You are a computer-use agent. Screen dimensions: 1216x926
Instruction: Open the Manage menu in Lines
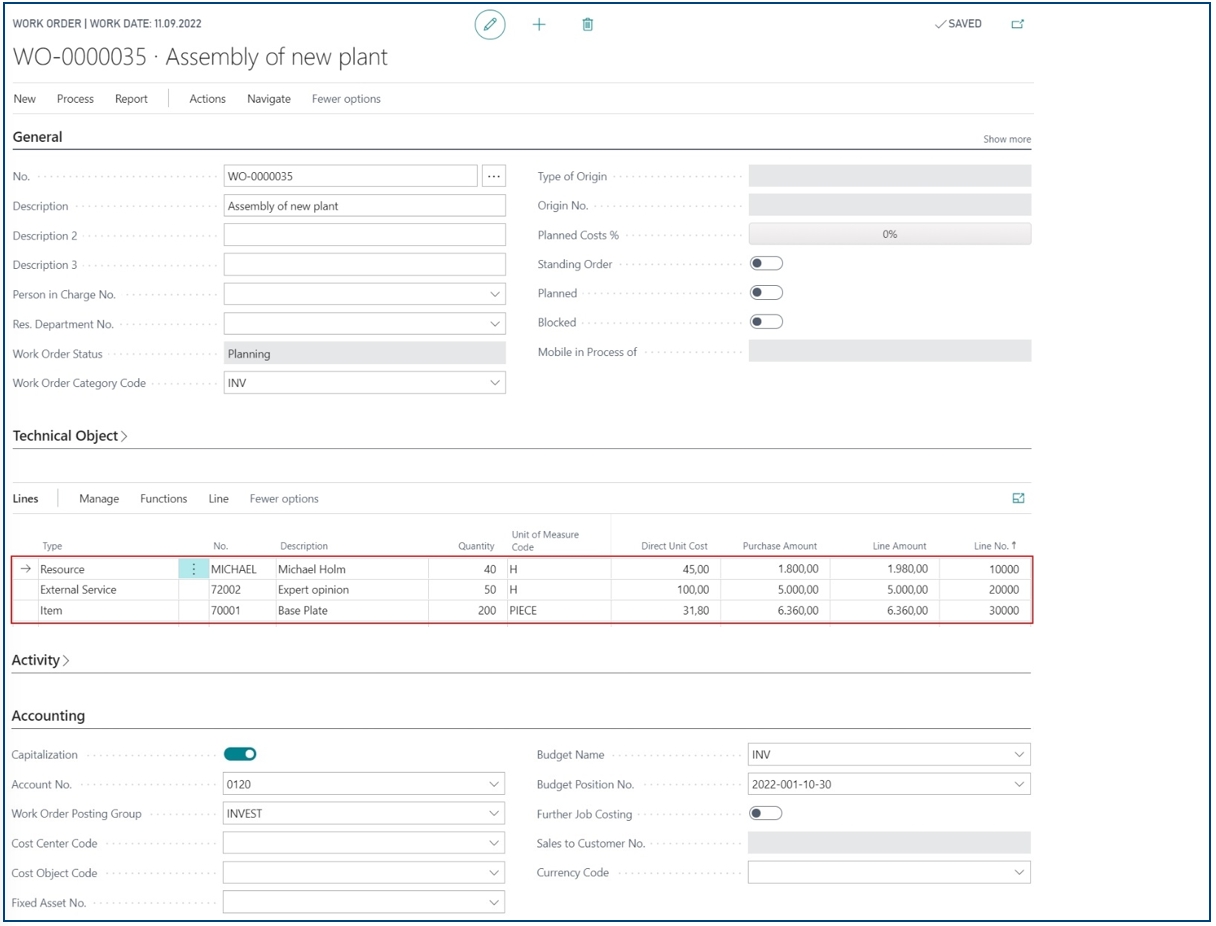tap(99, 498)
